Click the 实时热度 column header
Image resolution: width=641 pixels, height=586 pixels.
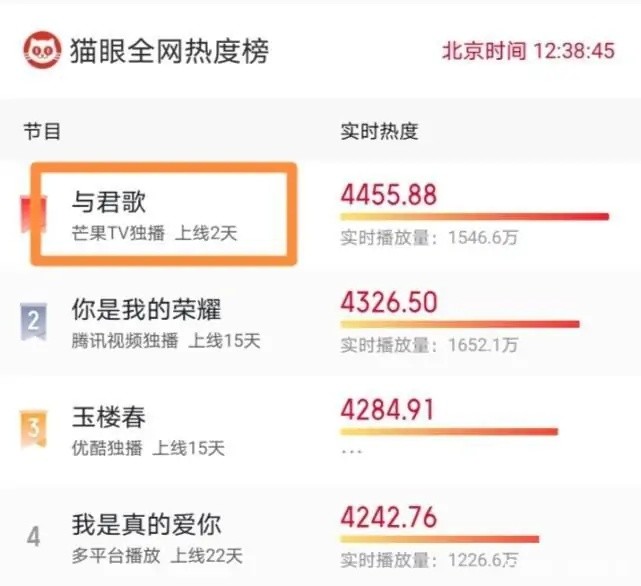379,132
